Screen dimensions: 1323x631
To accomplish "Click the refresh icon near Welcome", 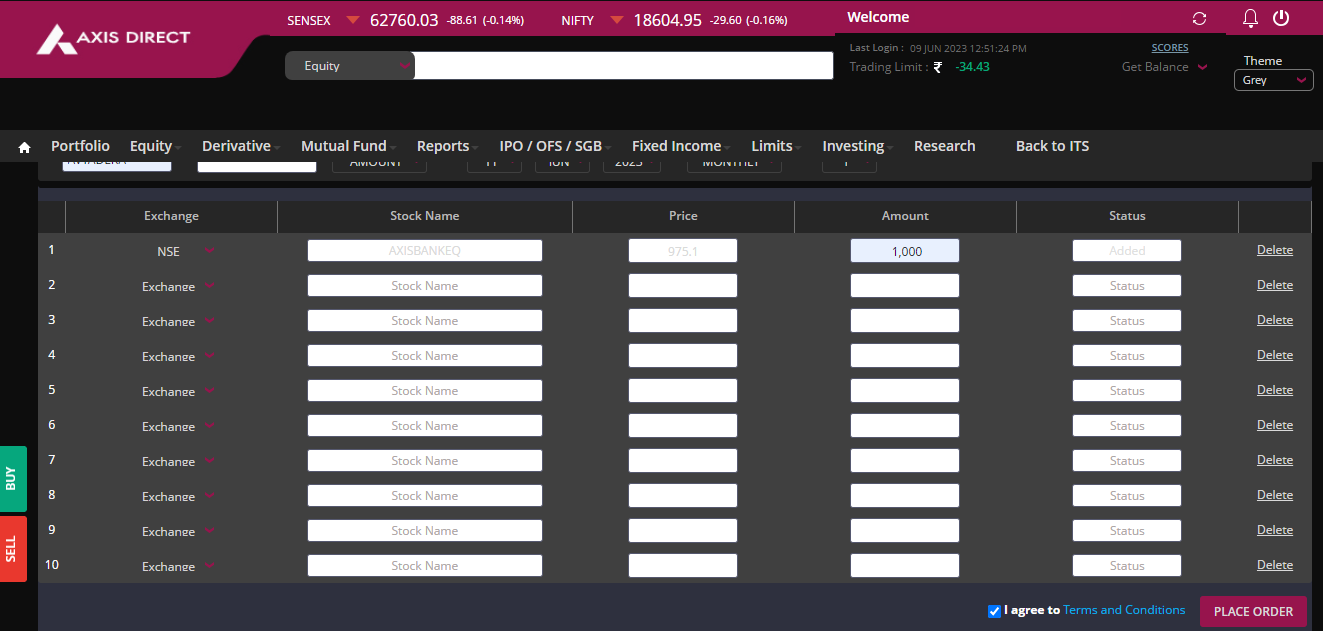I will click(x=1200, y=19).
